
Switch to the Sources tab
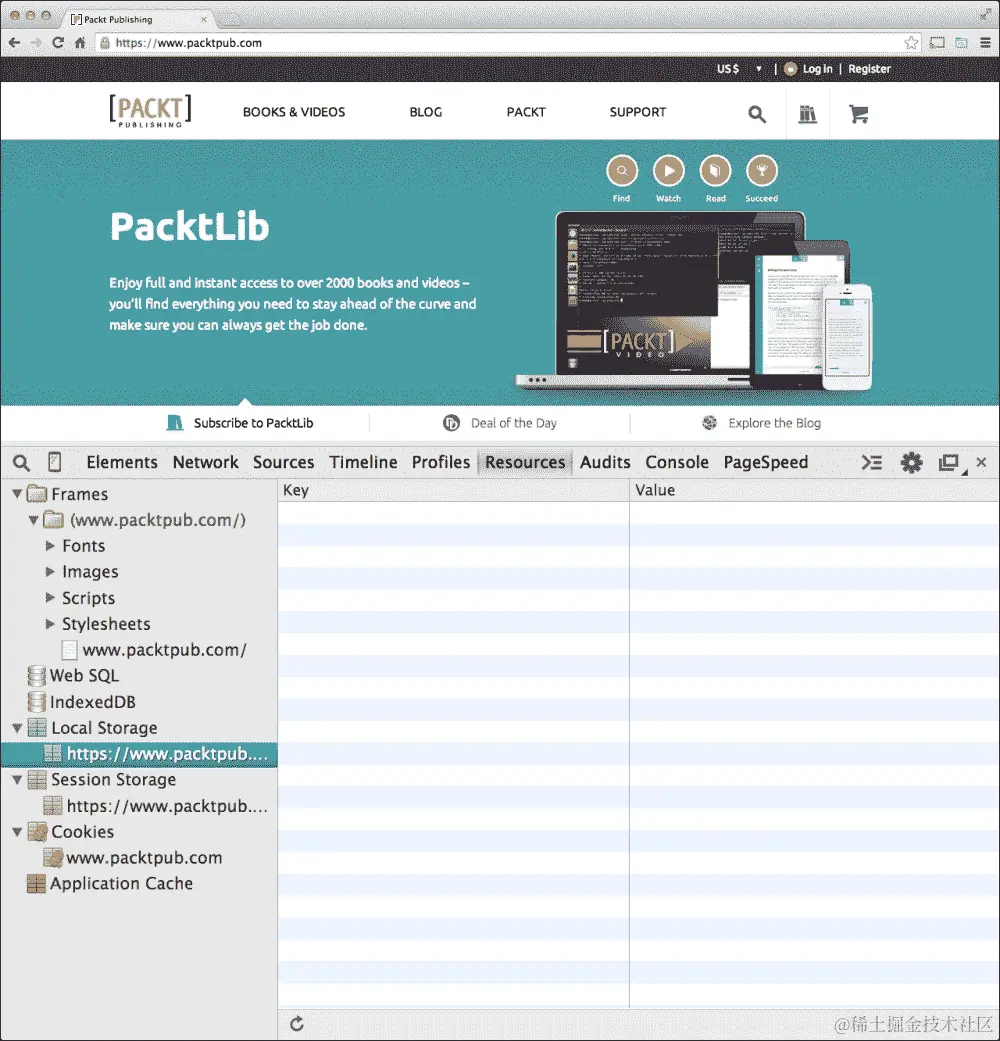pos(284,462)
